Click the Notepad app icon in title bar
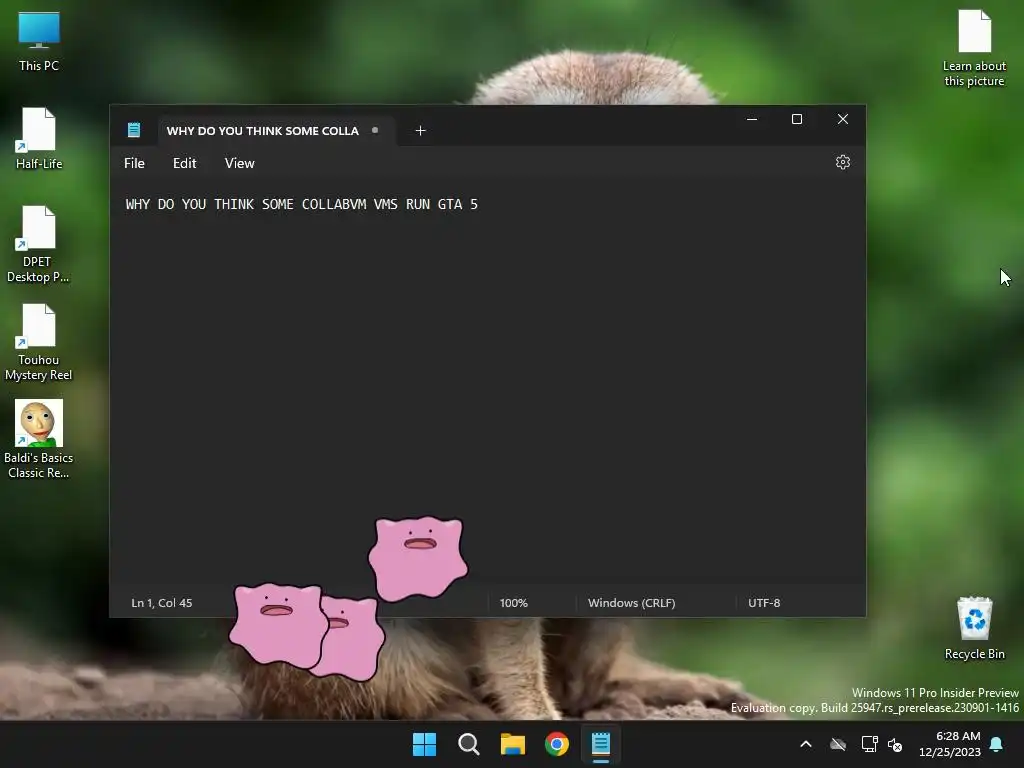Viewport: 1024px width, 768px height. click(134, 130)
